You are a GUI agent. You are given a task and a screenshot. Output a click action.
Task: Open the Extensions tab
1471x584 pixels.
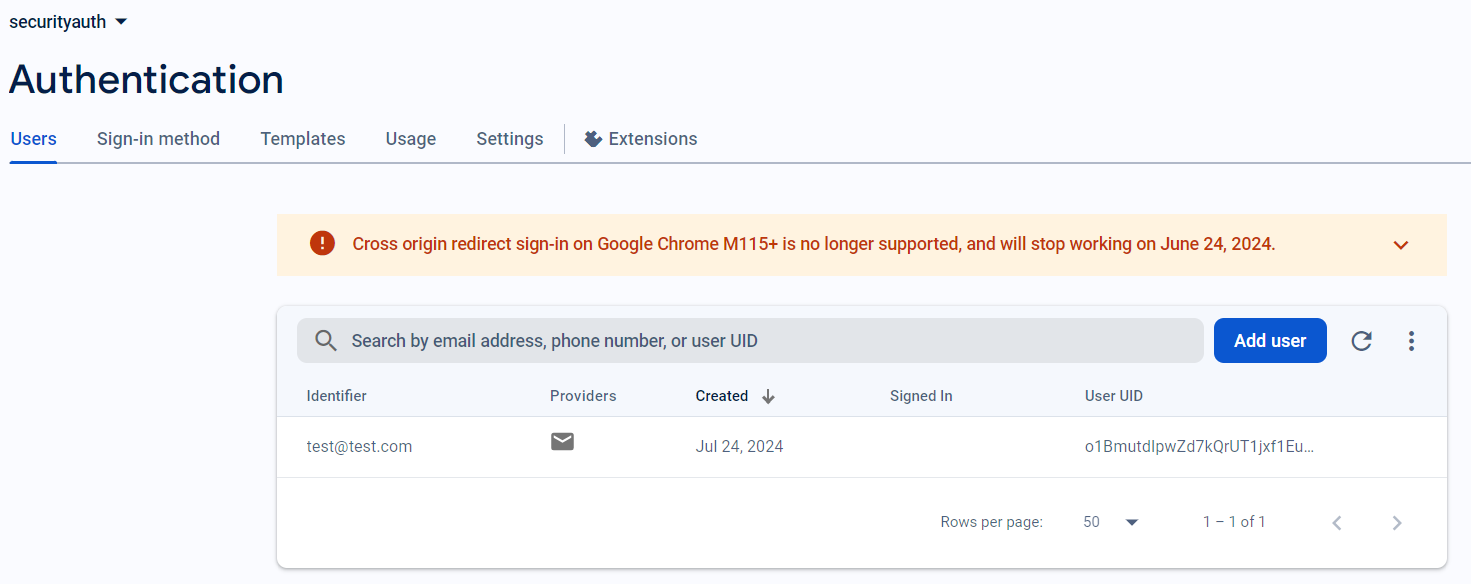click(x=641, y=139)
